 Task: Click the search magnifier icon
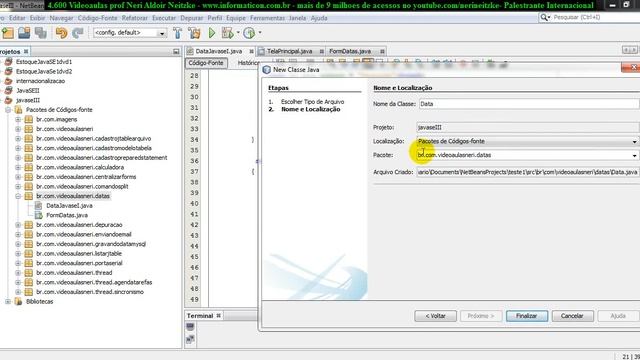pos(544,17)
